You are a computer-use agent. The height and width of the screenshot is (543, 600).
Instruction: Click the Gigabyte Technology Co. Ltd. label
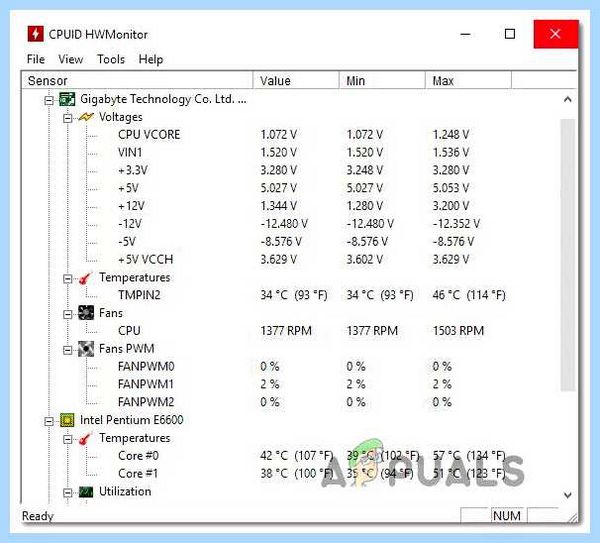point(163,99)
